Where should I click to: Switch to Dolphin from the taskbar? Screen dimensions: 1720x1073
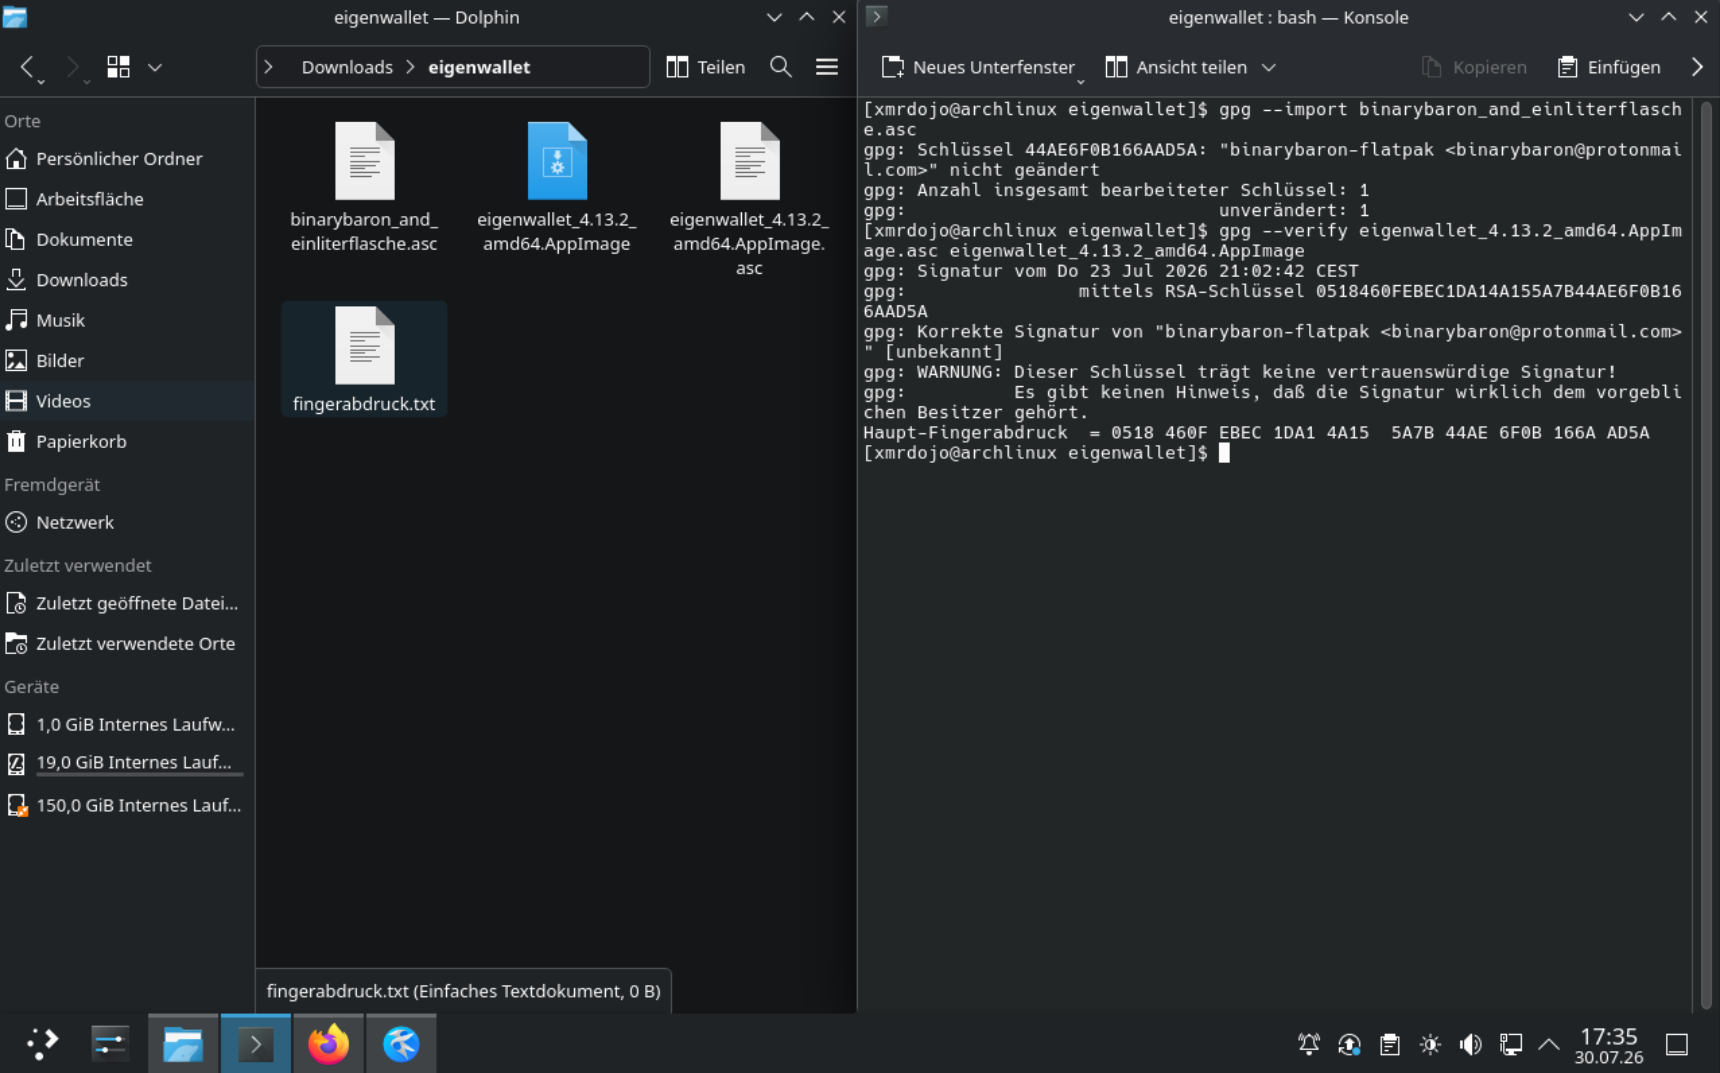pos(183,1044)
